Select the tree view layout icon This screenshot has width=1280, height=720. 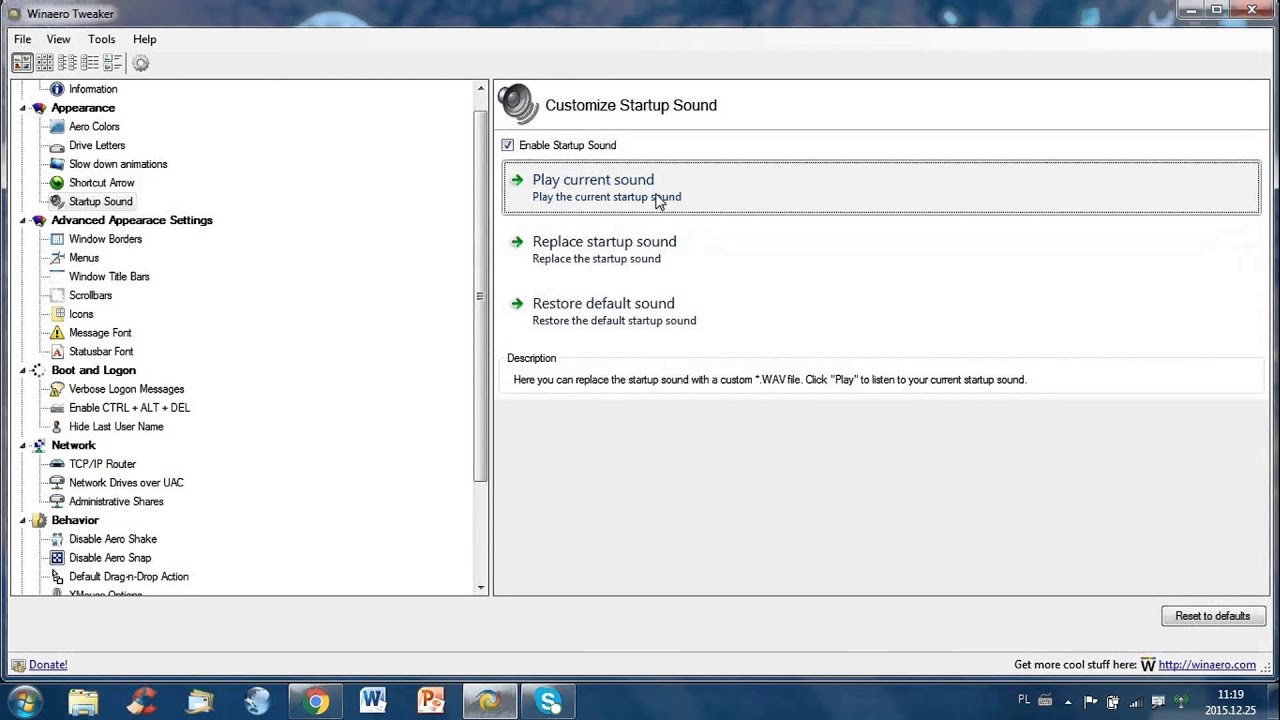(x=67, y=63)
